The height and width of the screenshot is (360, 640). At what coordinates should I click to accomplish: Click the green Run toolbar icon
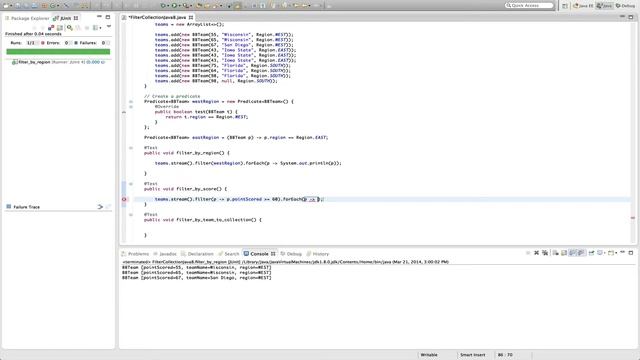point(174,6)
